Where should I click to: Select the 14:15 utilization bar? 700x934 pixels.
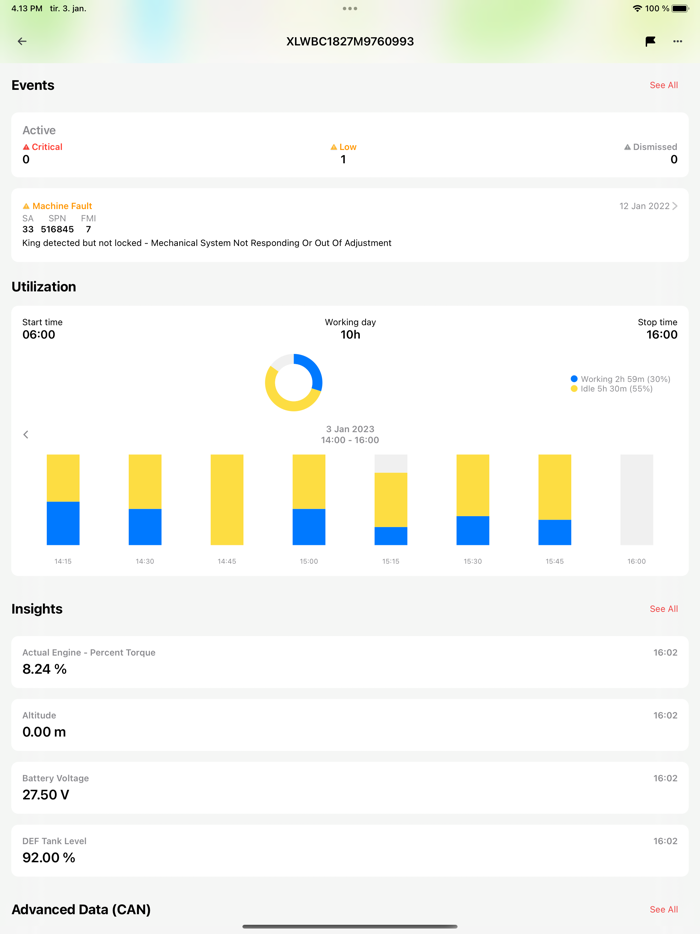(63, 500)
